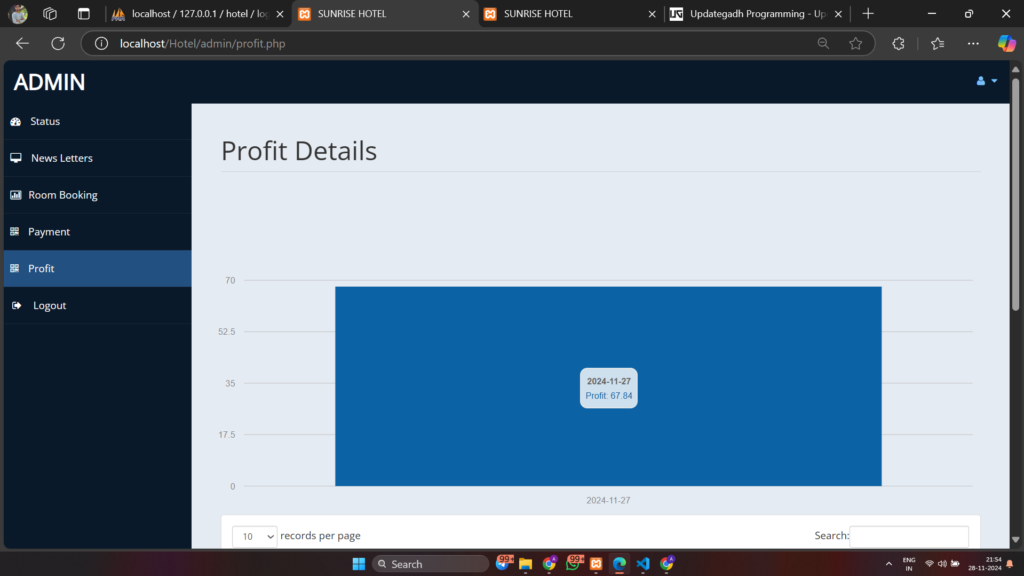The width and height of the screenshot is (1024, 576).
Task: Click the profit bar for 2024-11-27
Action: [608, 386]
